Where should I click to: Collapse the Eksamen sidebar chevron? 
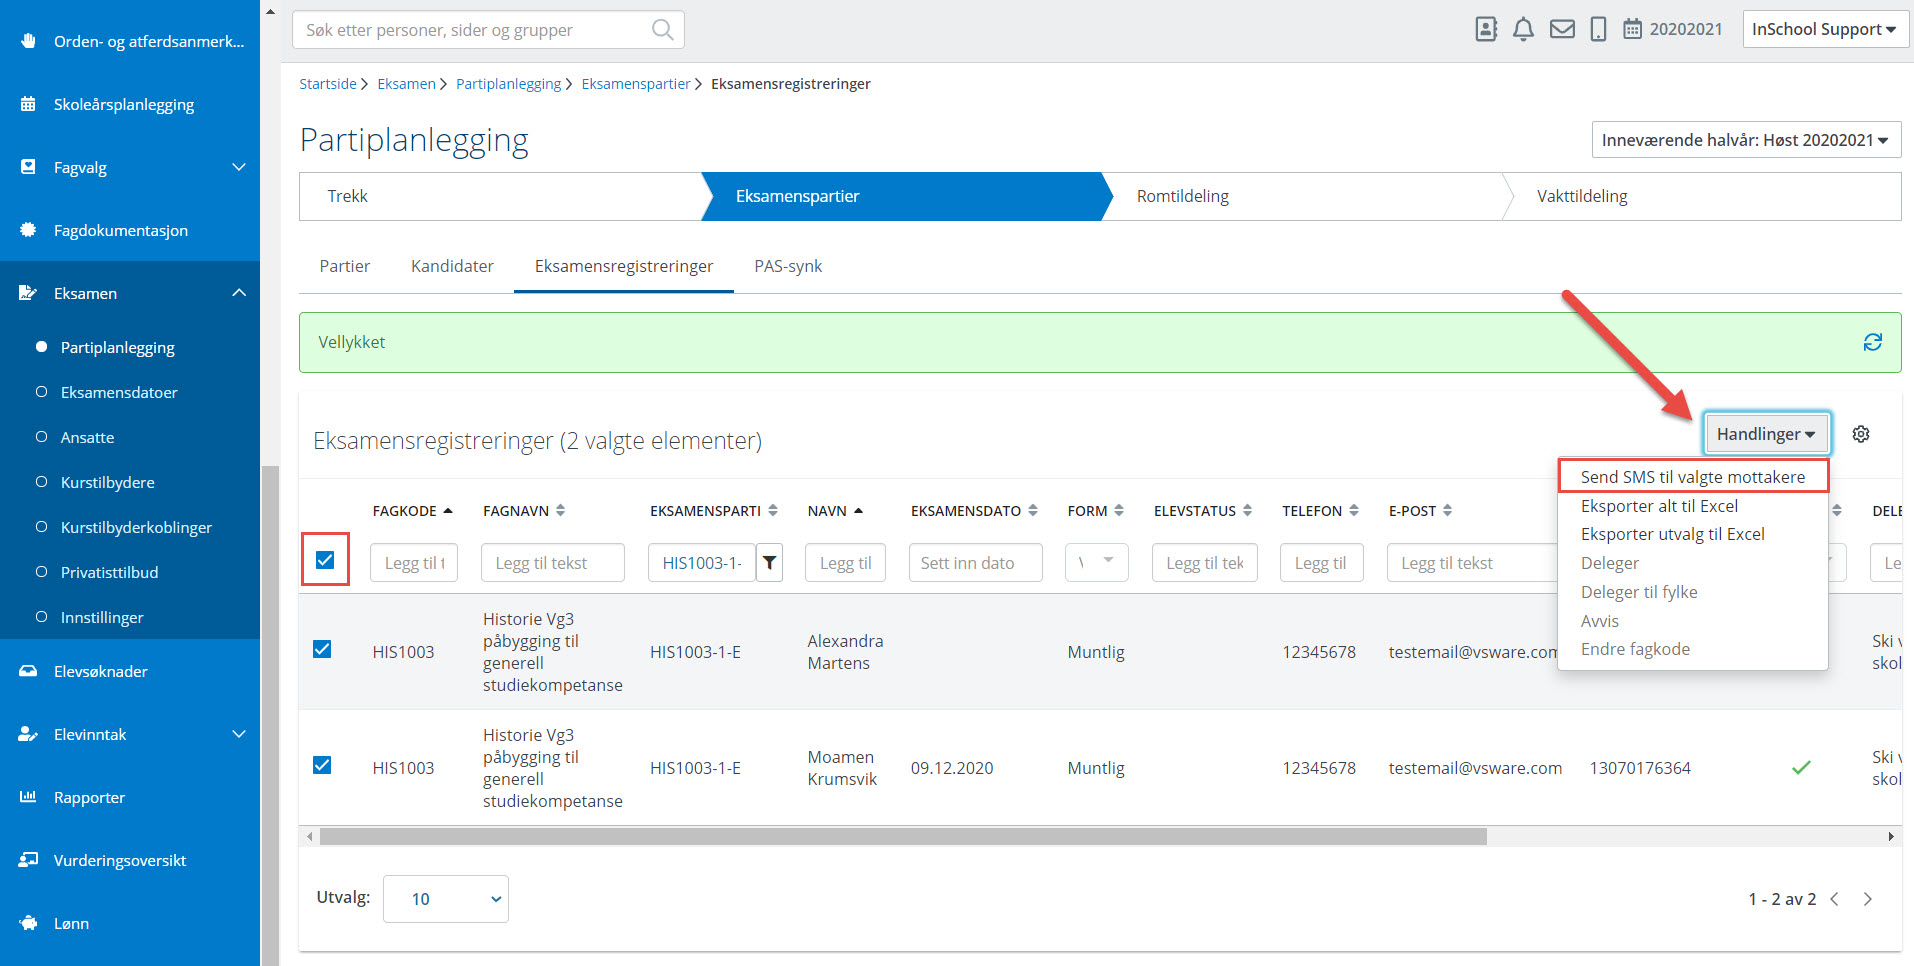click(x=239, y=293)
